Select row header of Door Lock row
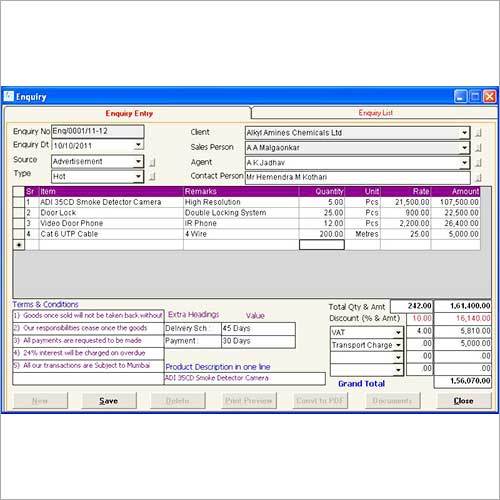 (x=19, y=213)
